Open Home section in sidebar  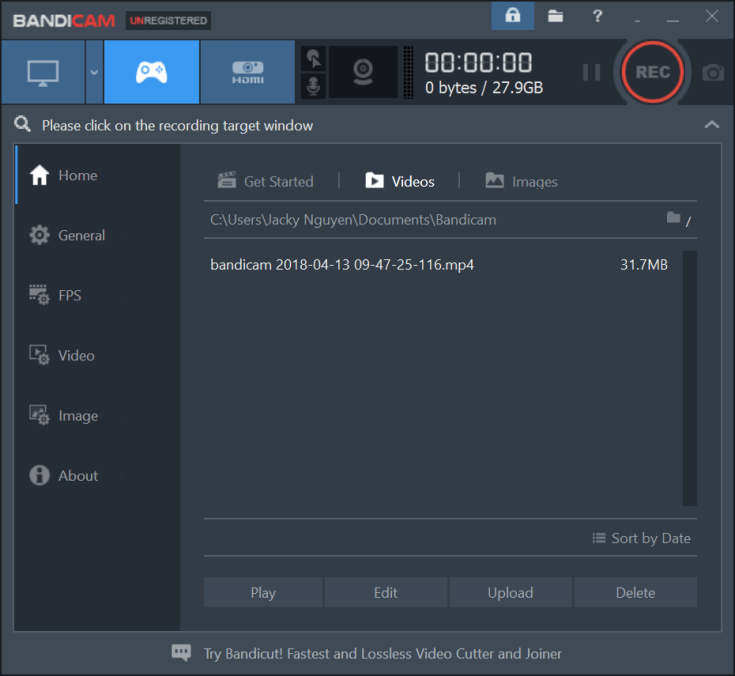click(97, 175)
